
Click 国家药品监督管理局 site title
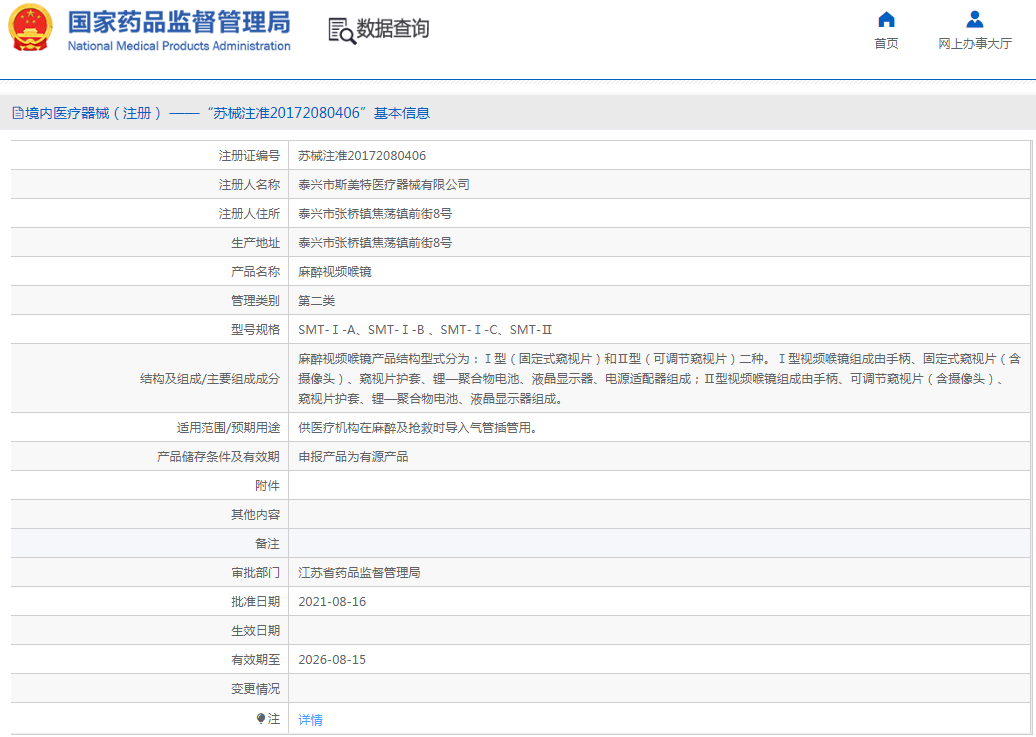click(179, 22)
